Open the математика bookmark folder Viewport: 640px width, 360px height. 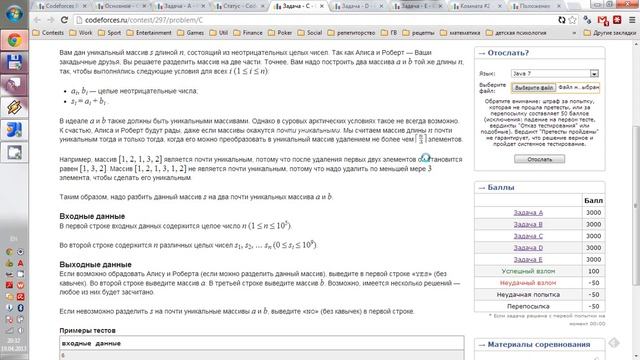(460, 33)
